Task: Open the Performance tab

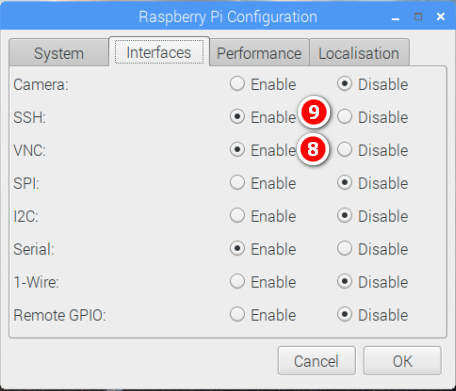Action: (x=259, y=53)
